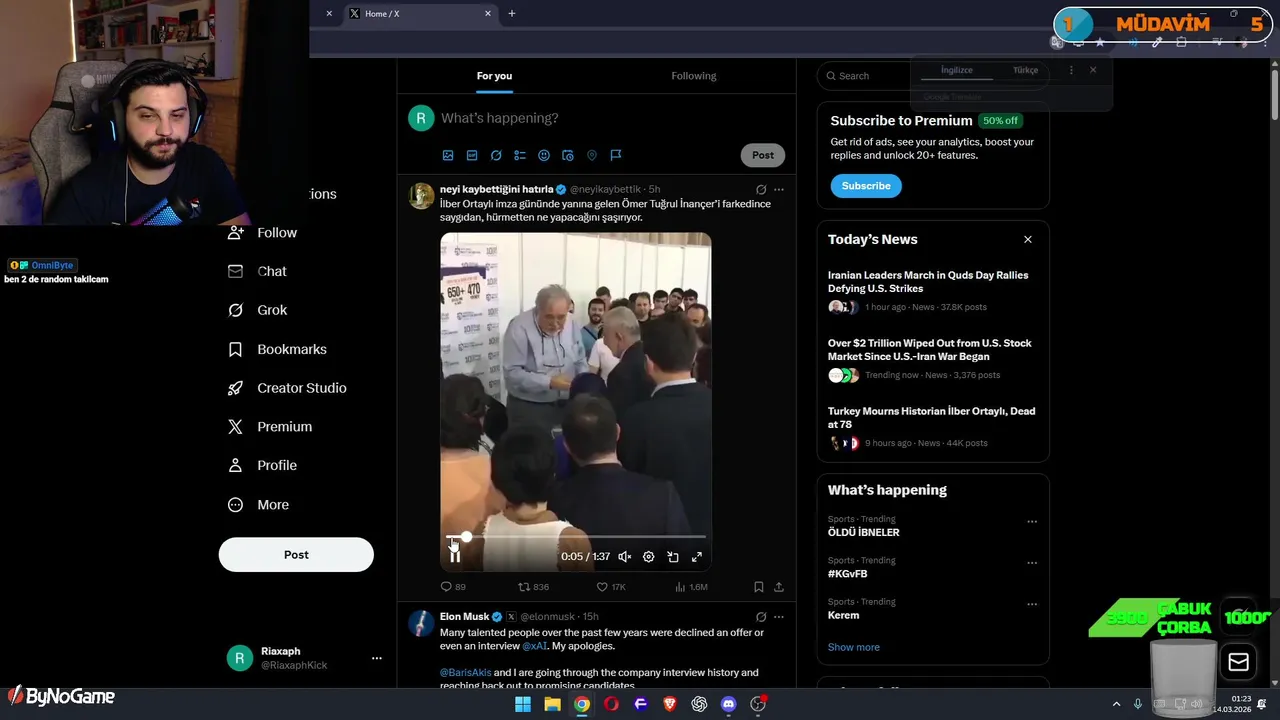Seek along the video progress bar
This screenshot has width=1280, height=720.
576,537
